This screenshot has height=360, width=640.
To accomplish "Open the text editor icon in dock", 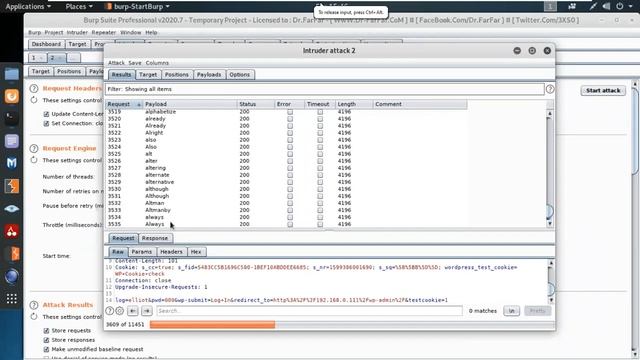I will 11,141.
